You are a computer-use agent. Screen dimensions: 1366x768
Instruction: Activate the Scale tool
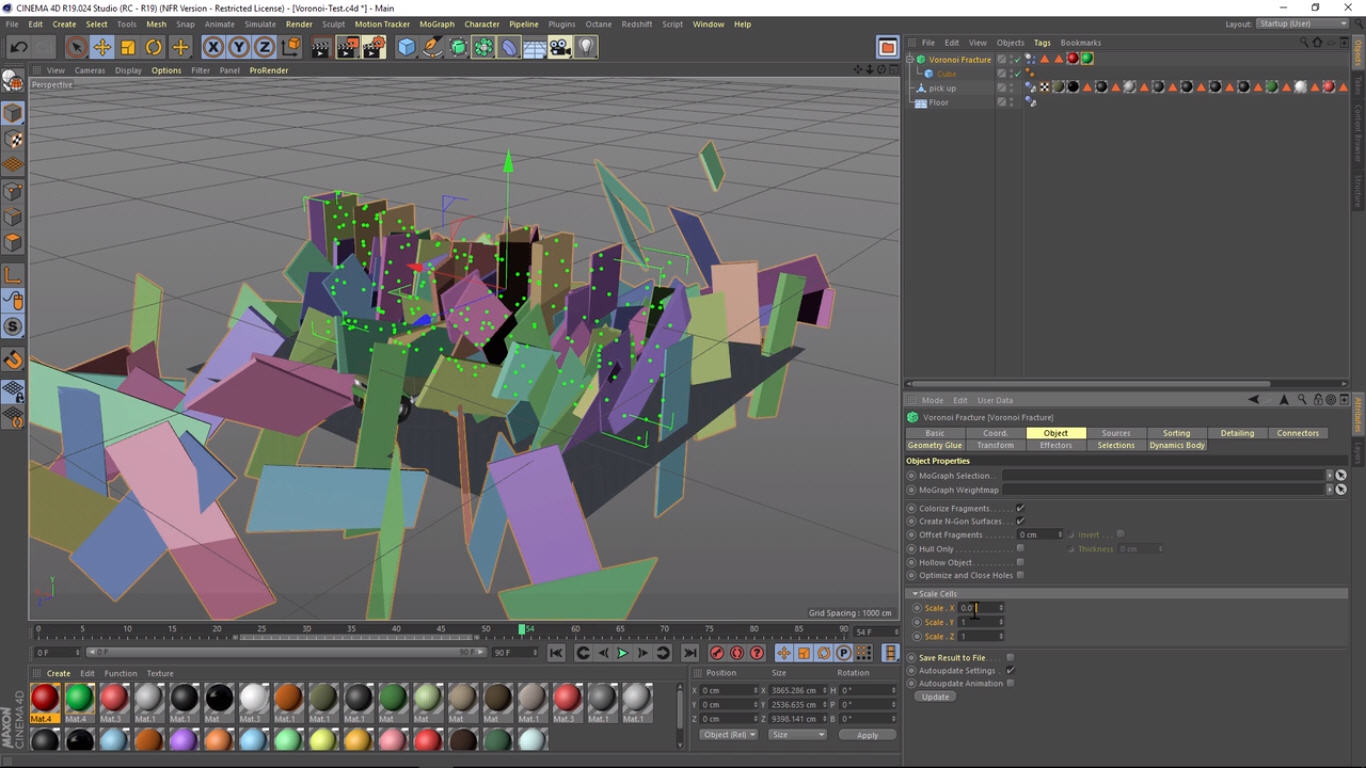coord(128,47)
